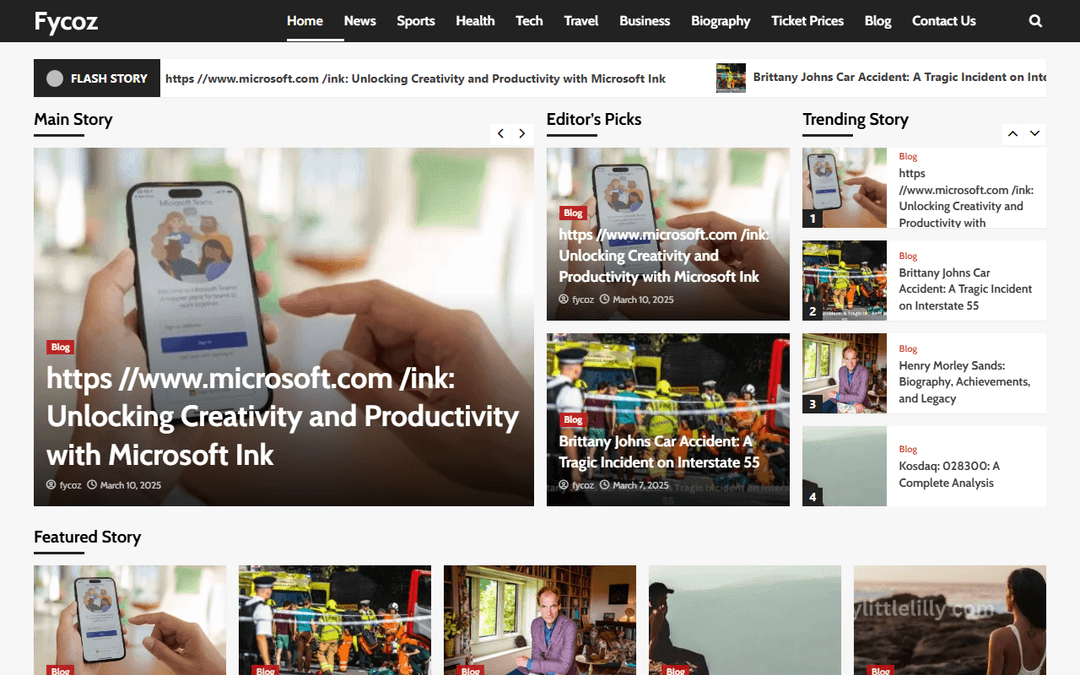
Task: Click Main Story section heading
Action: (x=73, y=119)
